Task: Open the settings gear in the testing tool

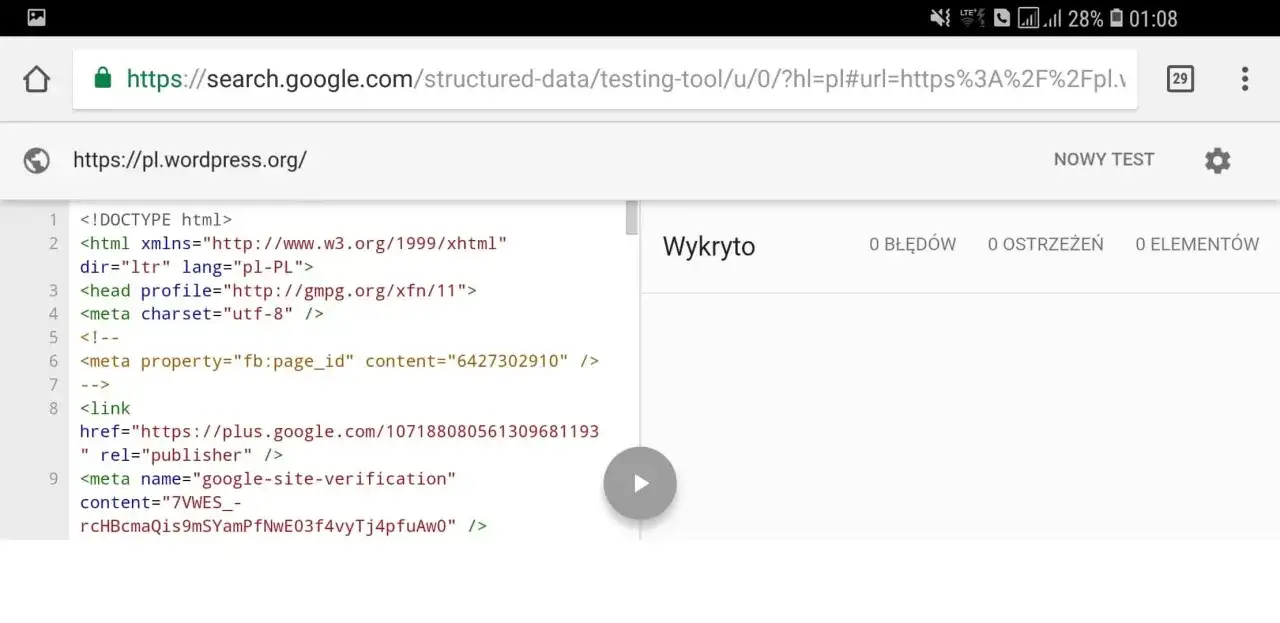Action: pyautogui.click(x=1217, y=160)
